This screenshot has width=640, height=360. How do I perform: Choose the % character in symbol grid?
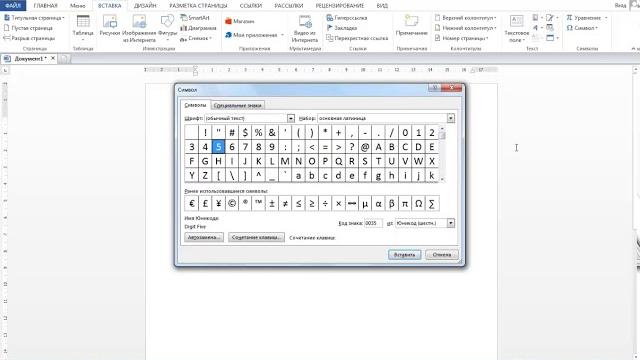[258, 132]
